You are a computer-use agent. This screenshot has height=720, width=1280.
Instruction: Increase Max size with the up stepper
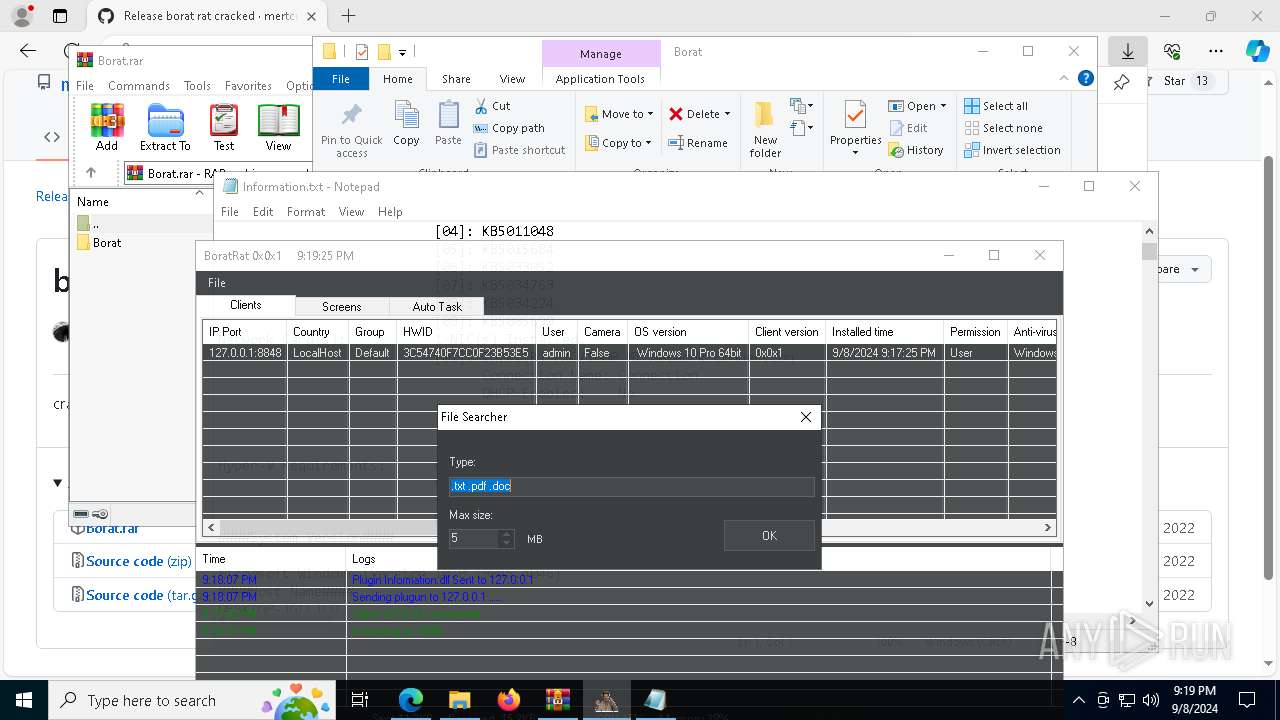click(506, 533)
